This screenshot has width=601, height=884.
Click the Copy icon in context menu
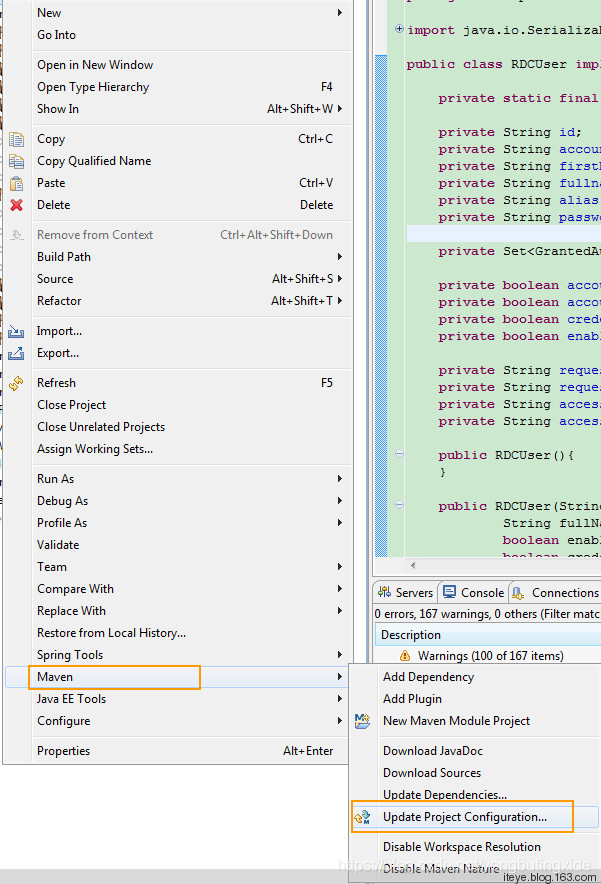tap(16, 139)
